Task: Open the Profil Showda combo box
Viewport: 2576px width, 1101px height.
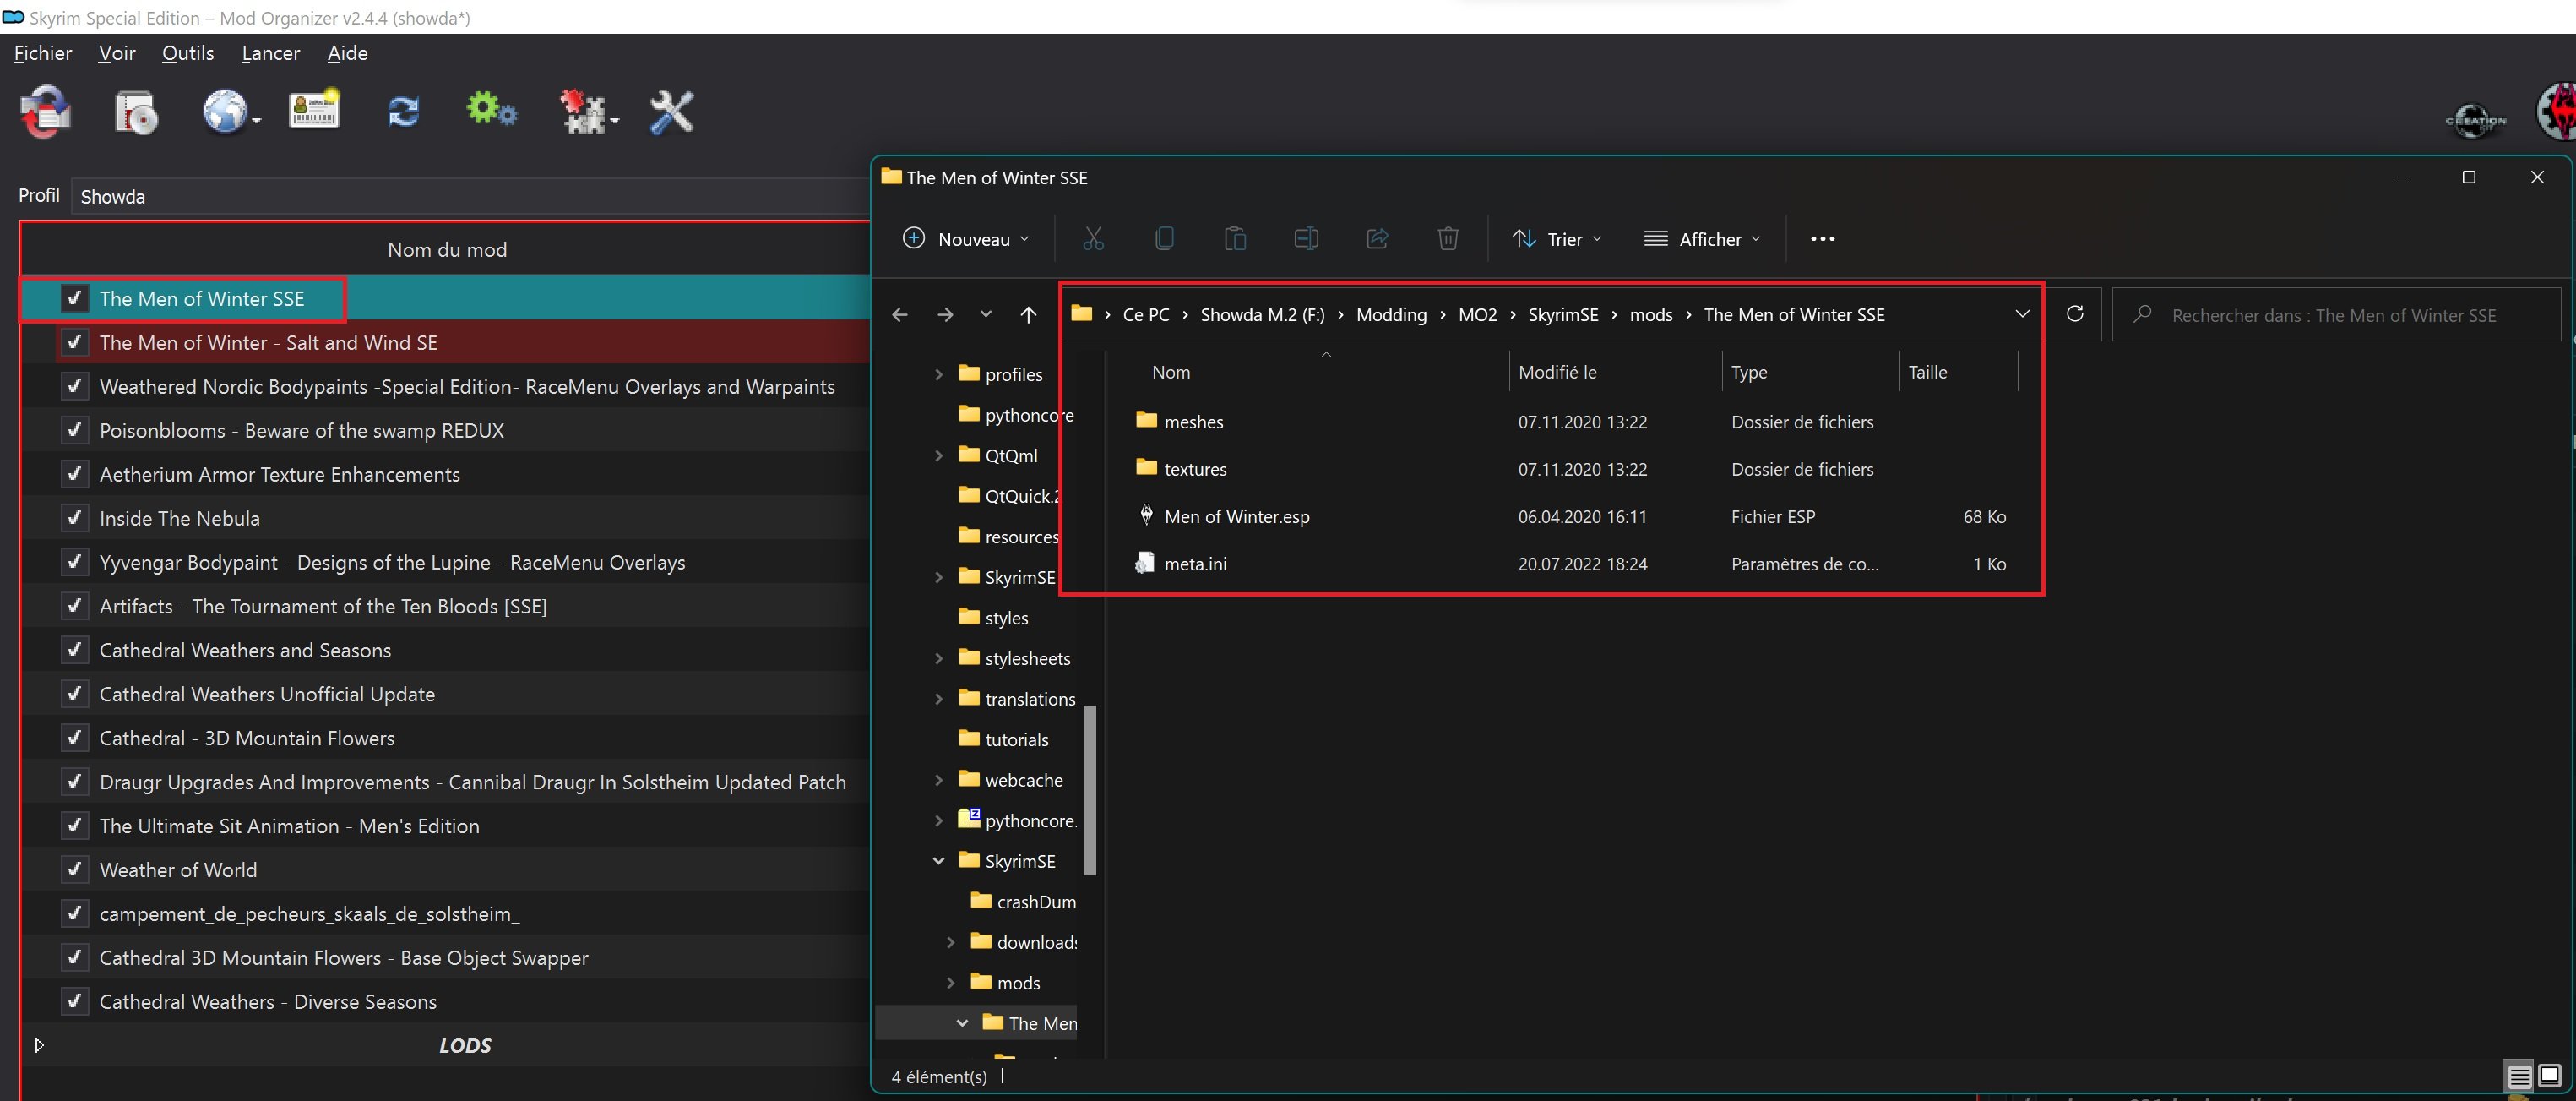Action: pyautogui.click(x=470, y=197)
